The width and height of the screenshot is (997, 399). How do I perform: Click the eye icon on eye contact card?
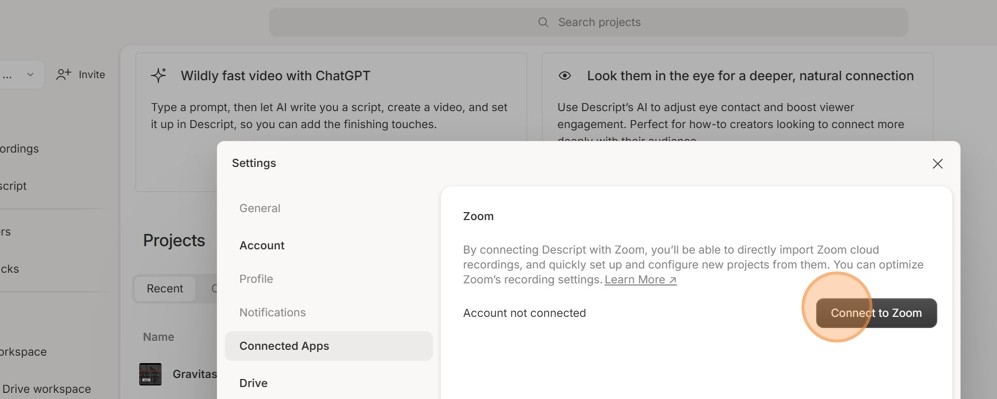565,76
